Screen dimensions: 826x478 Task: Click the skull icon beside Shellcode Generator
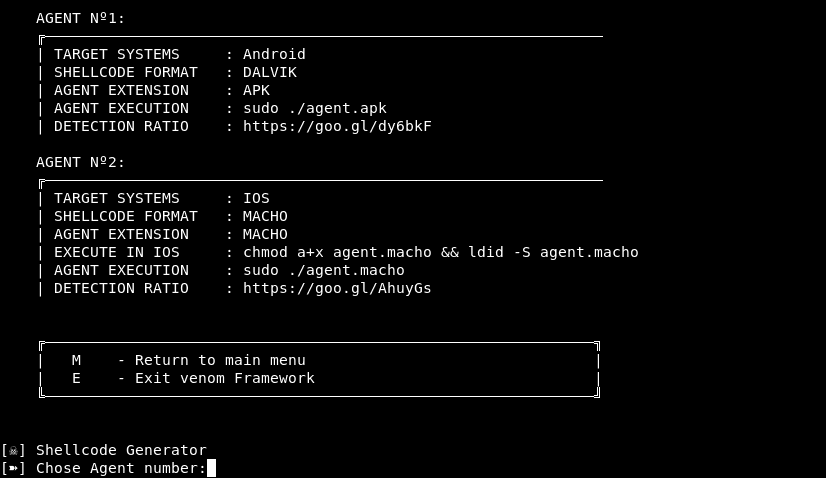coord(14,451)
